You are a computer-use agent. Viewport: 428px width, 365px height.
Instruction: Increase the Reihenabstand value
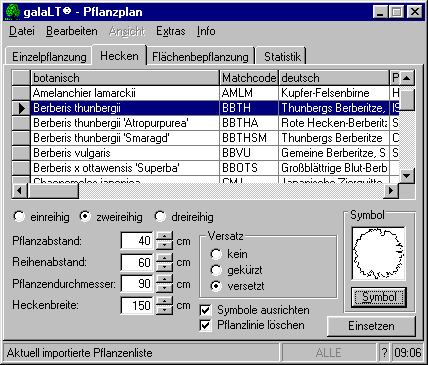coord(164,257)
